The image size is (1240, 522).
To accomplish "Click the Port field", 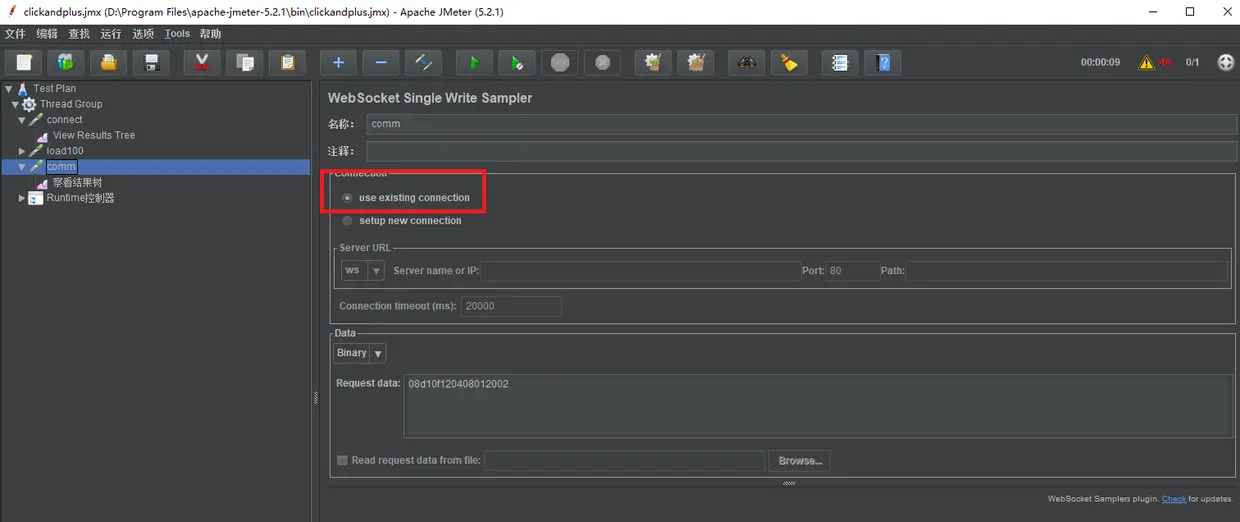I will (x=853, y=271).
